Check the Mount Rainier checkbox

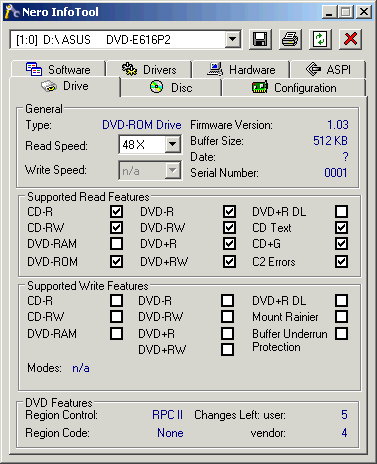[x=342, y=316]
